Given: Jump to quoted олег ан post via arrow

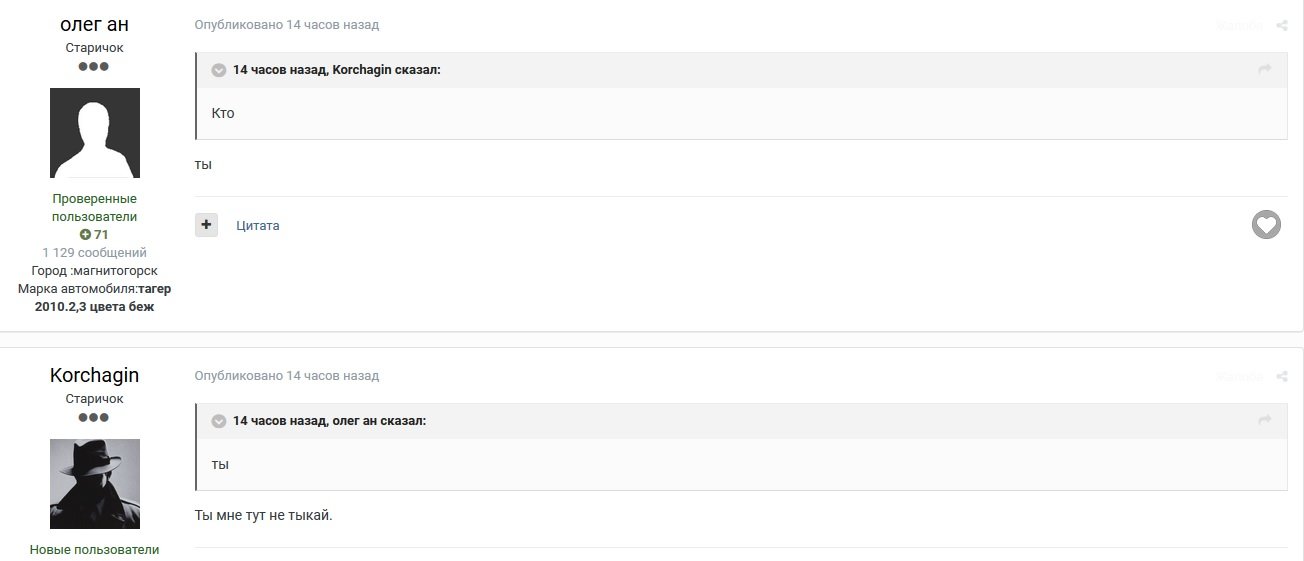Looking at the screenshot, I should pyautogui.click(x=1264, y=420).
